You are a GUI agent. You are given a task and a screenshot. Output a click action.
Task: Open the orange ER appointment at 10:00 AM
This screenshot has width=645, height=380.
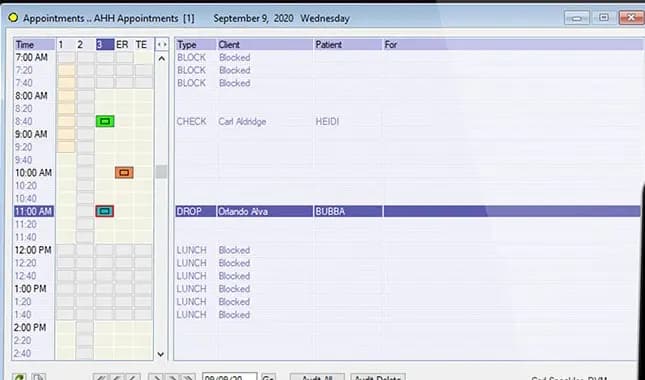point(124,173)
